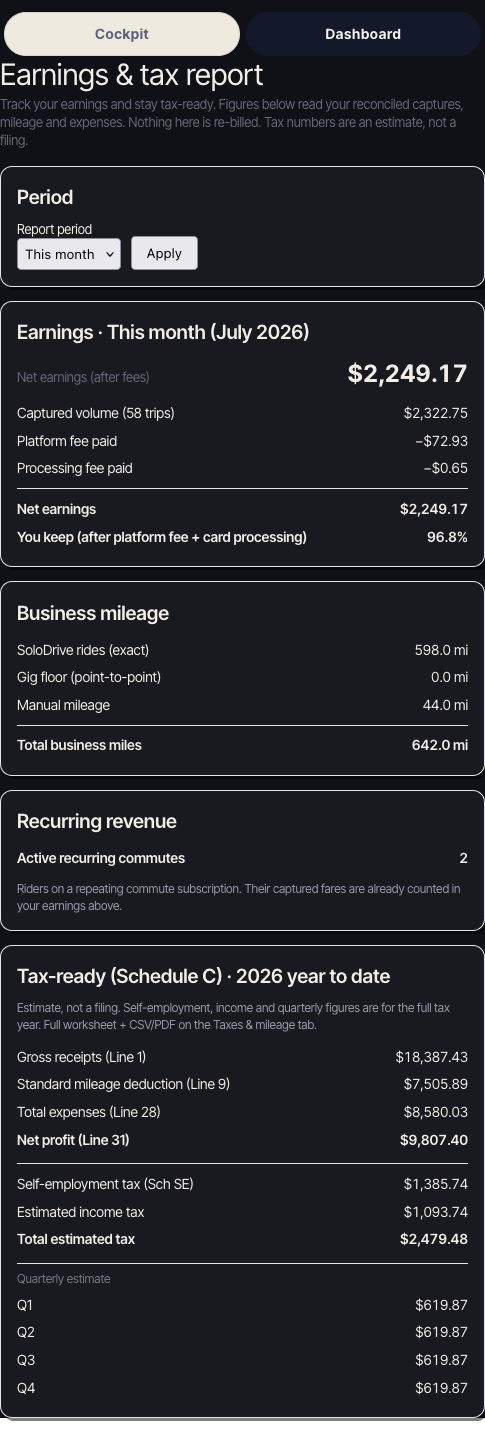The width and height of the screenshot is (485, 1432).
Task: Click the −$72.93 platform fee value
Action: pyautogui.click(x=441, y=441)
